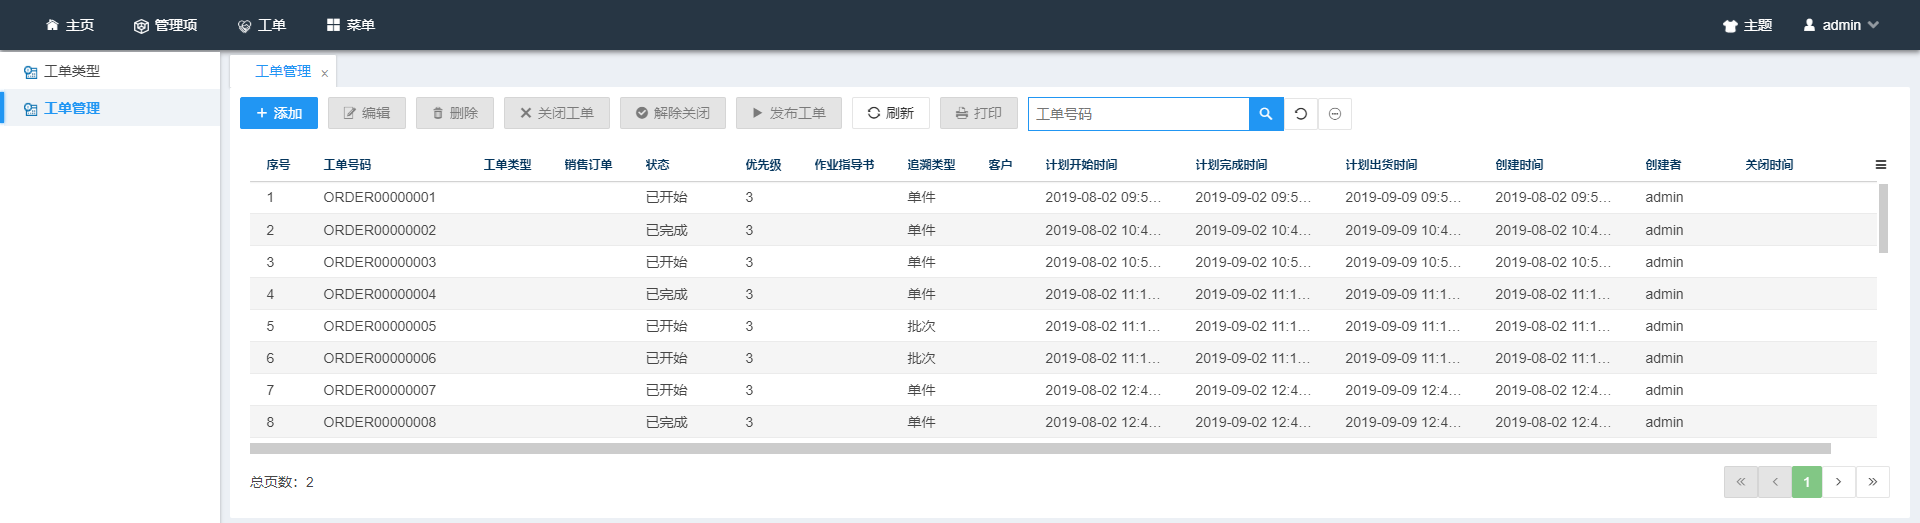Click the 编辑 edit button
This screenshot has height=523, width=1920.
367,113
